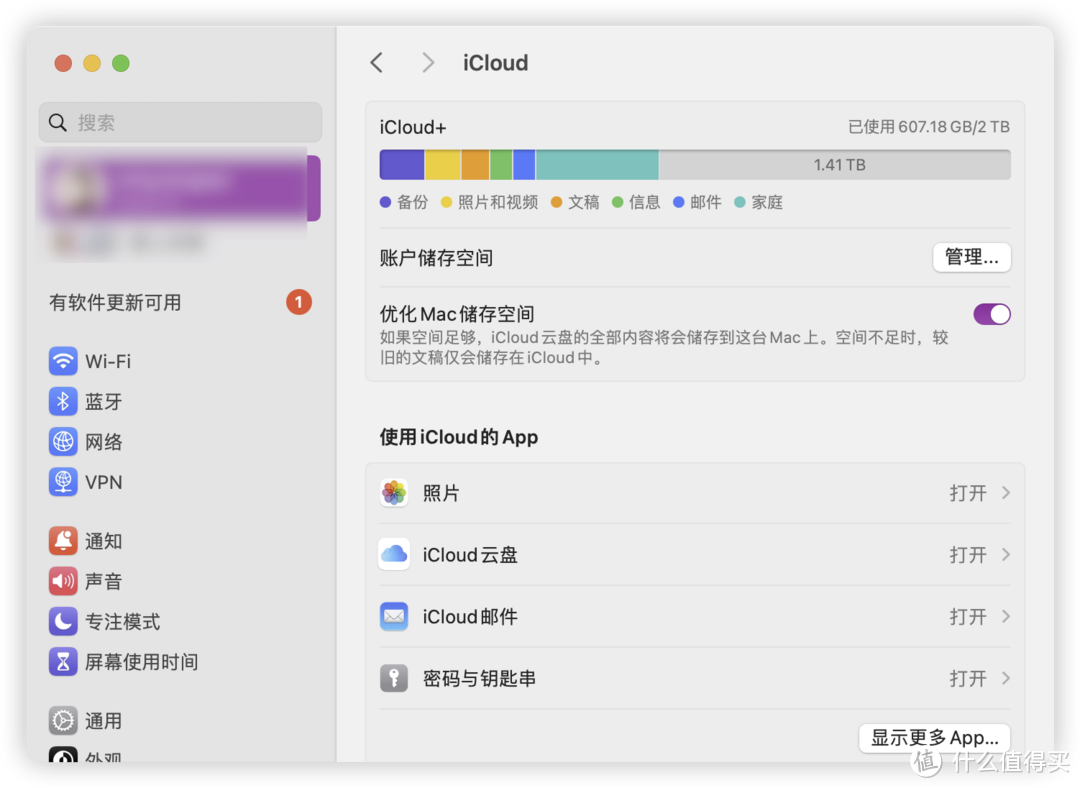Expand the iCloud 邮件 row chevron
Viewport: 1080px width, 788px height.
tap(1008, 616)
